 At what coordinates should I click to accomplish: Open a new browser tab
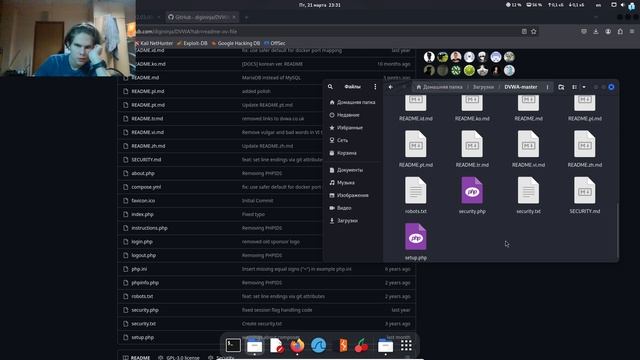click(x=246, y=17)
